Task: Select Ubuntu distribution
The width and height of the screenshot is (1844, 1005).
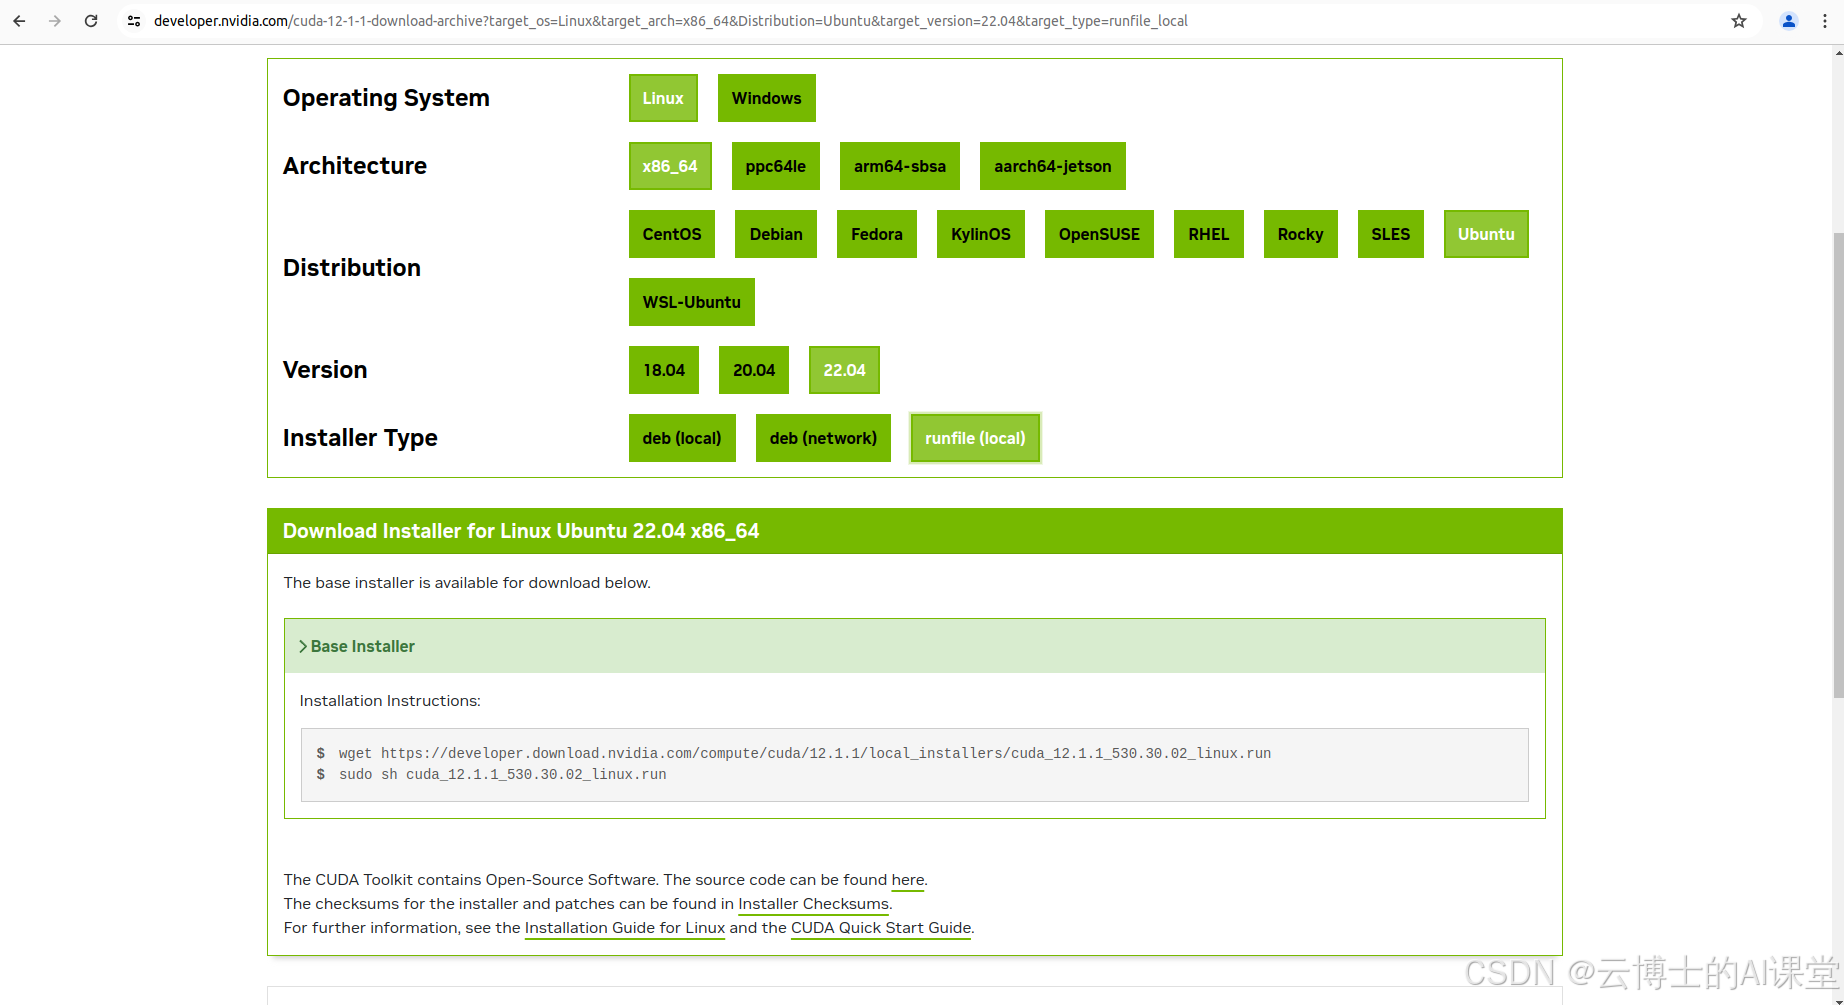Action: click(1486, 234)
